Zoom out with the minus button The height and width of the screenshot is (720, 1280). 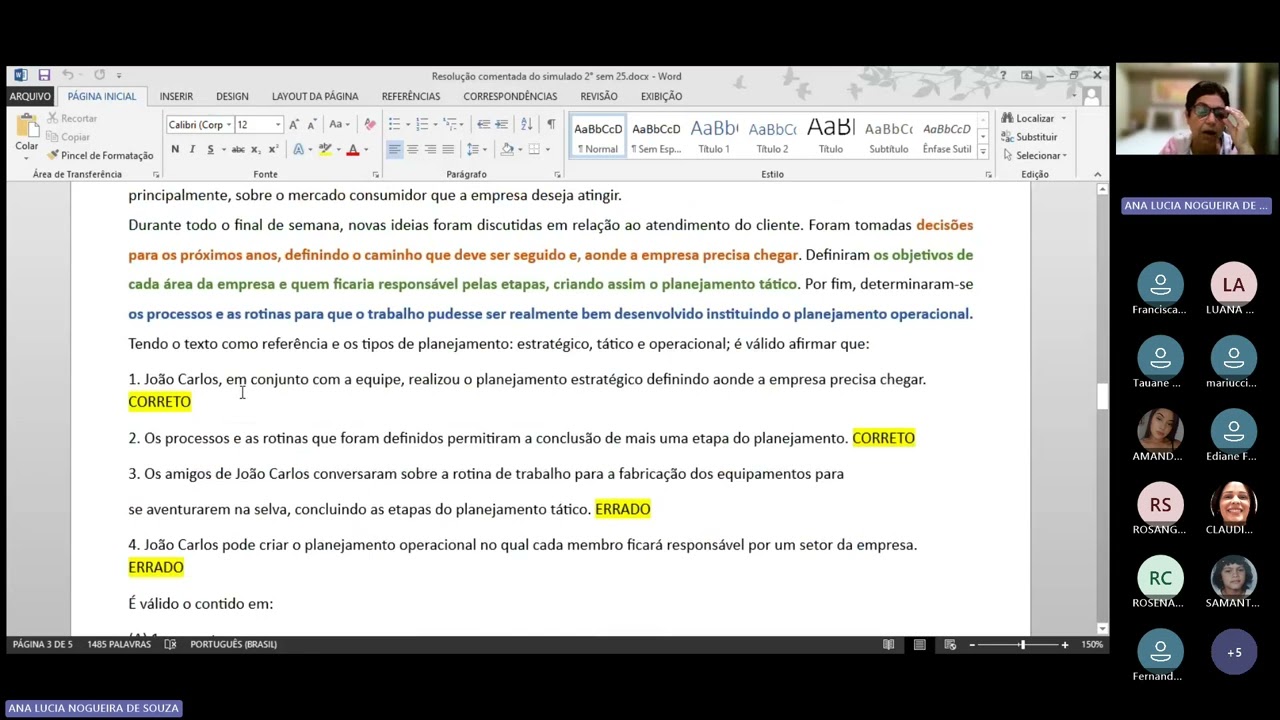(x=972, y=645)
